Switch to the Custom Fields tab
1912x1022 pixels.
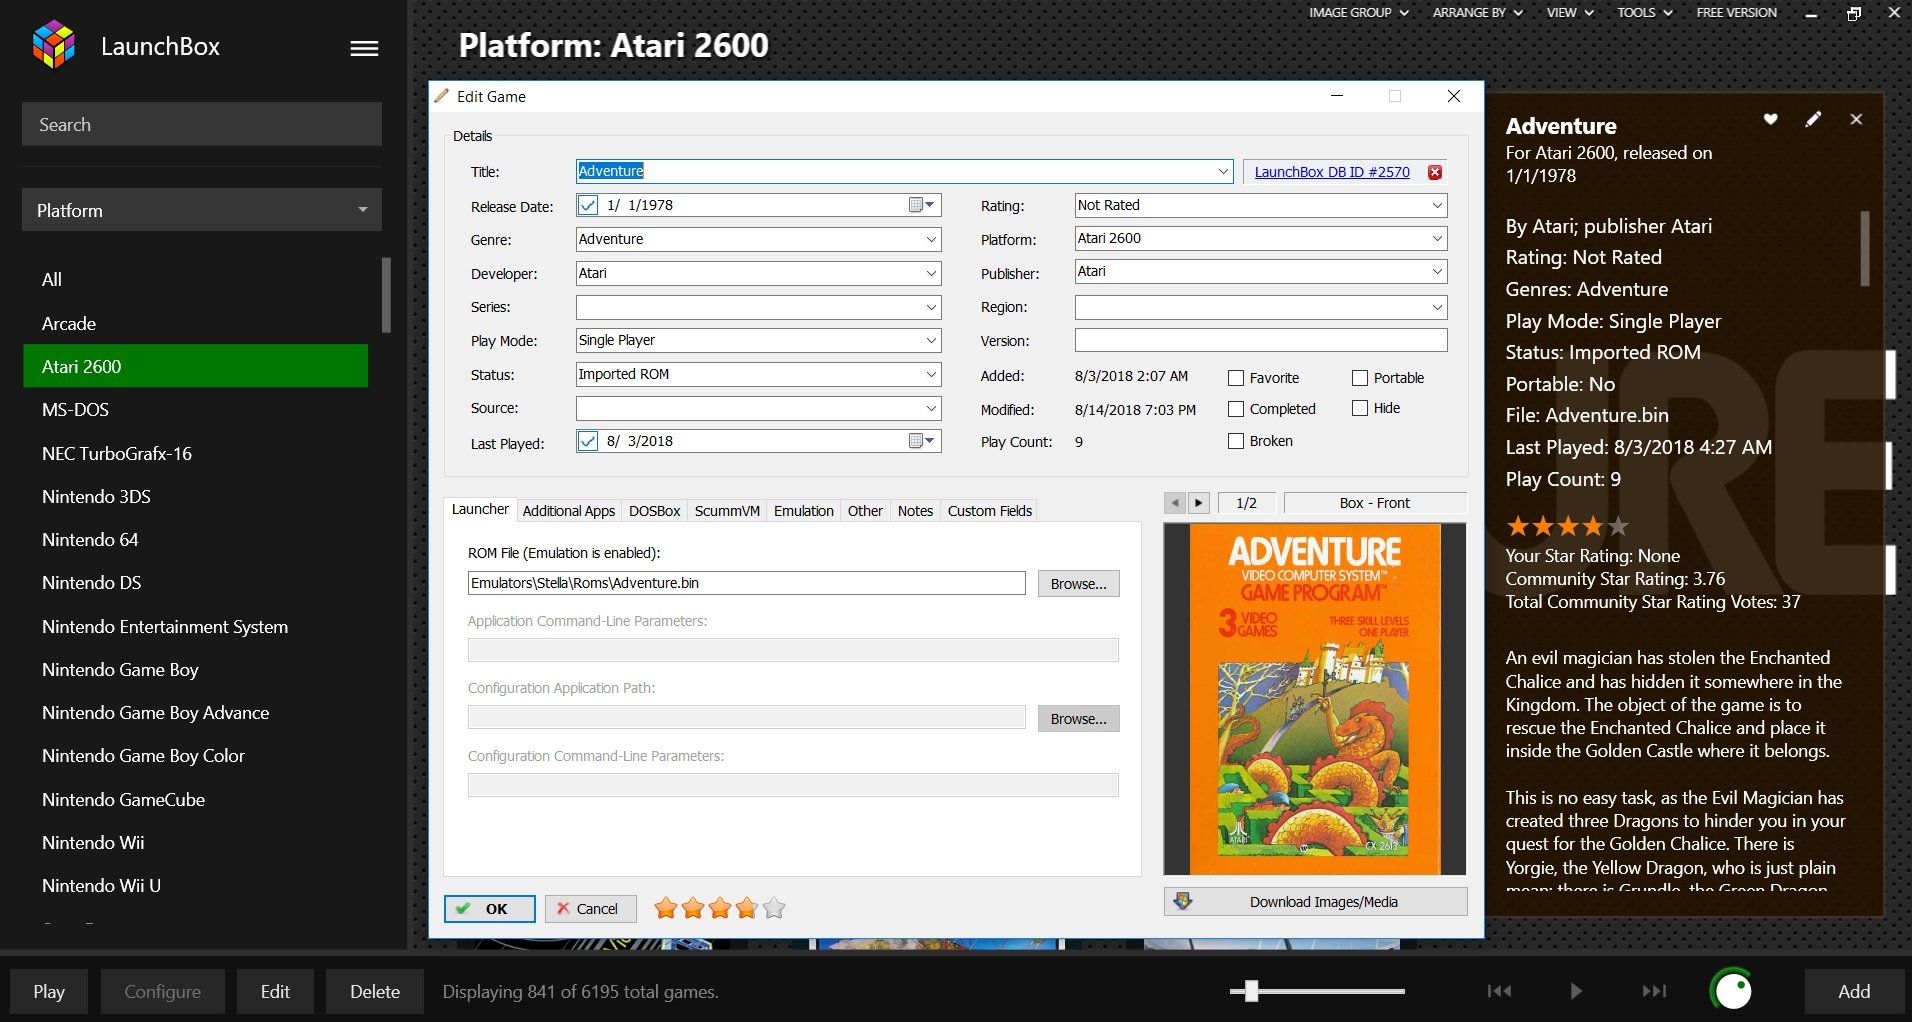(x=989, y=511)
